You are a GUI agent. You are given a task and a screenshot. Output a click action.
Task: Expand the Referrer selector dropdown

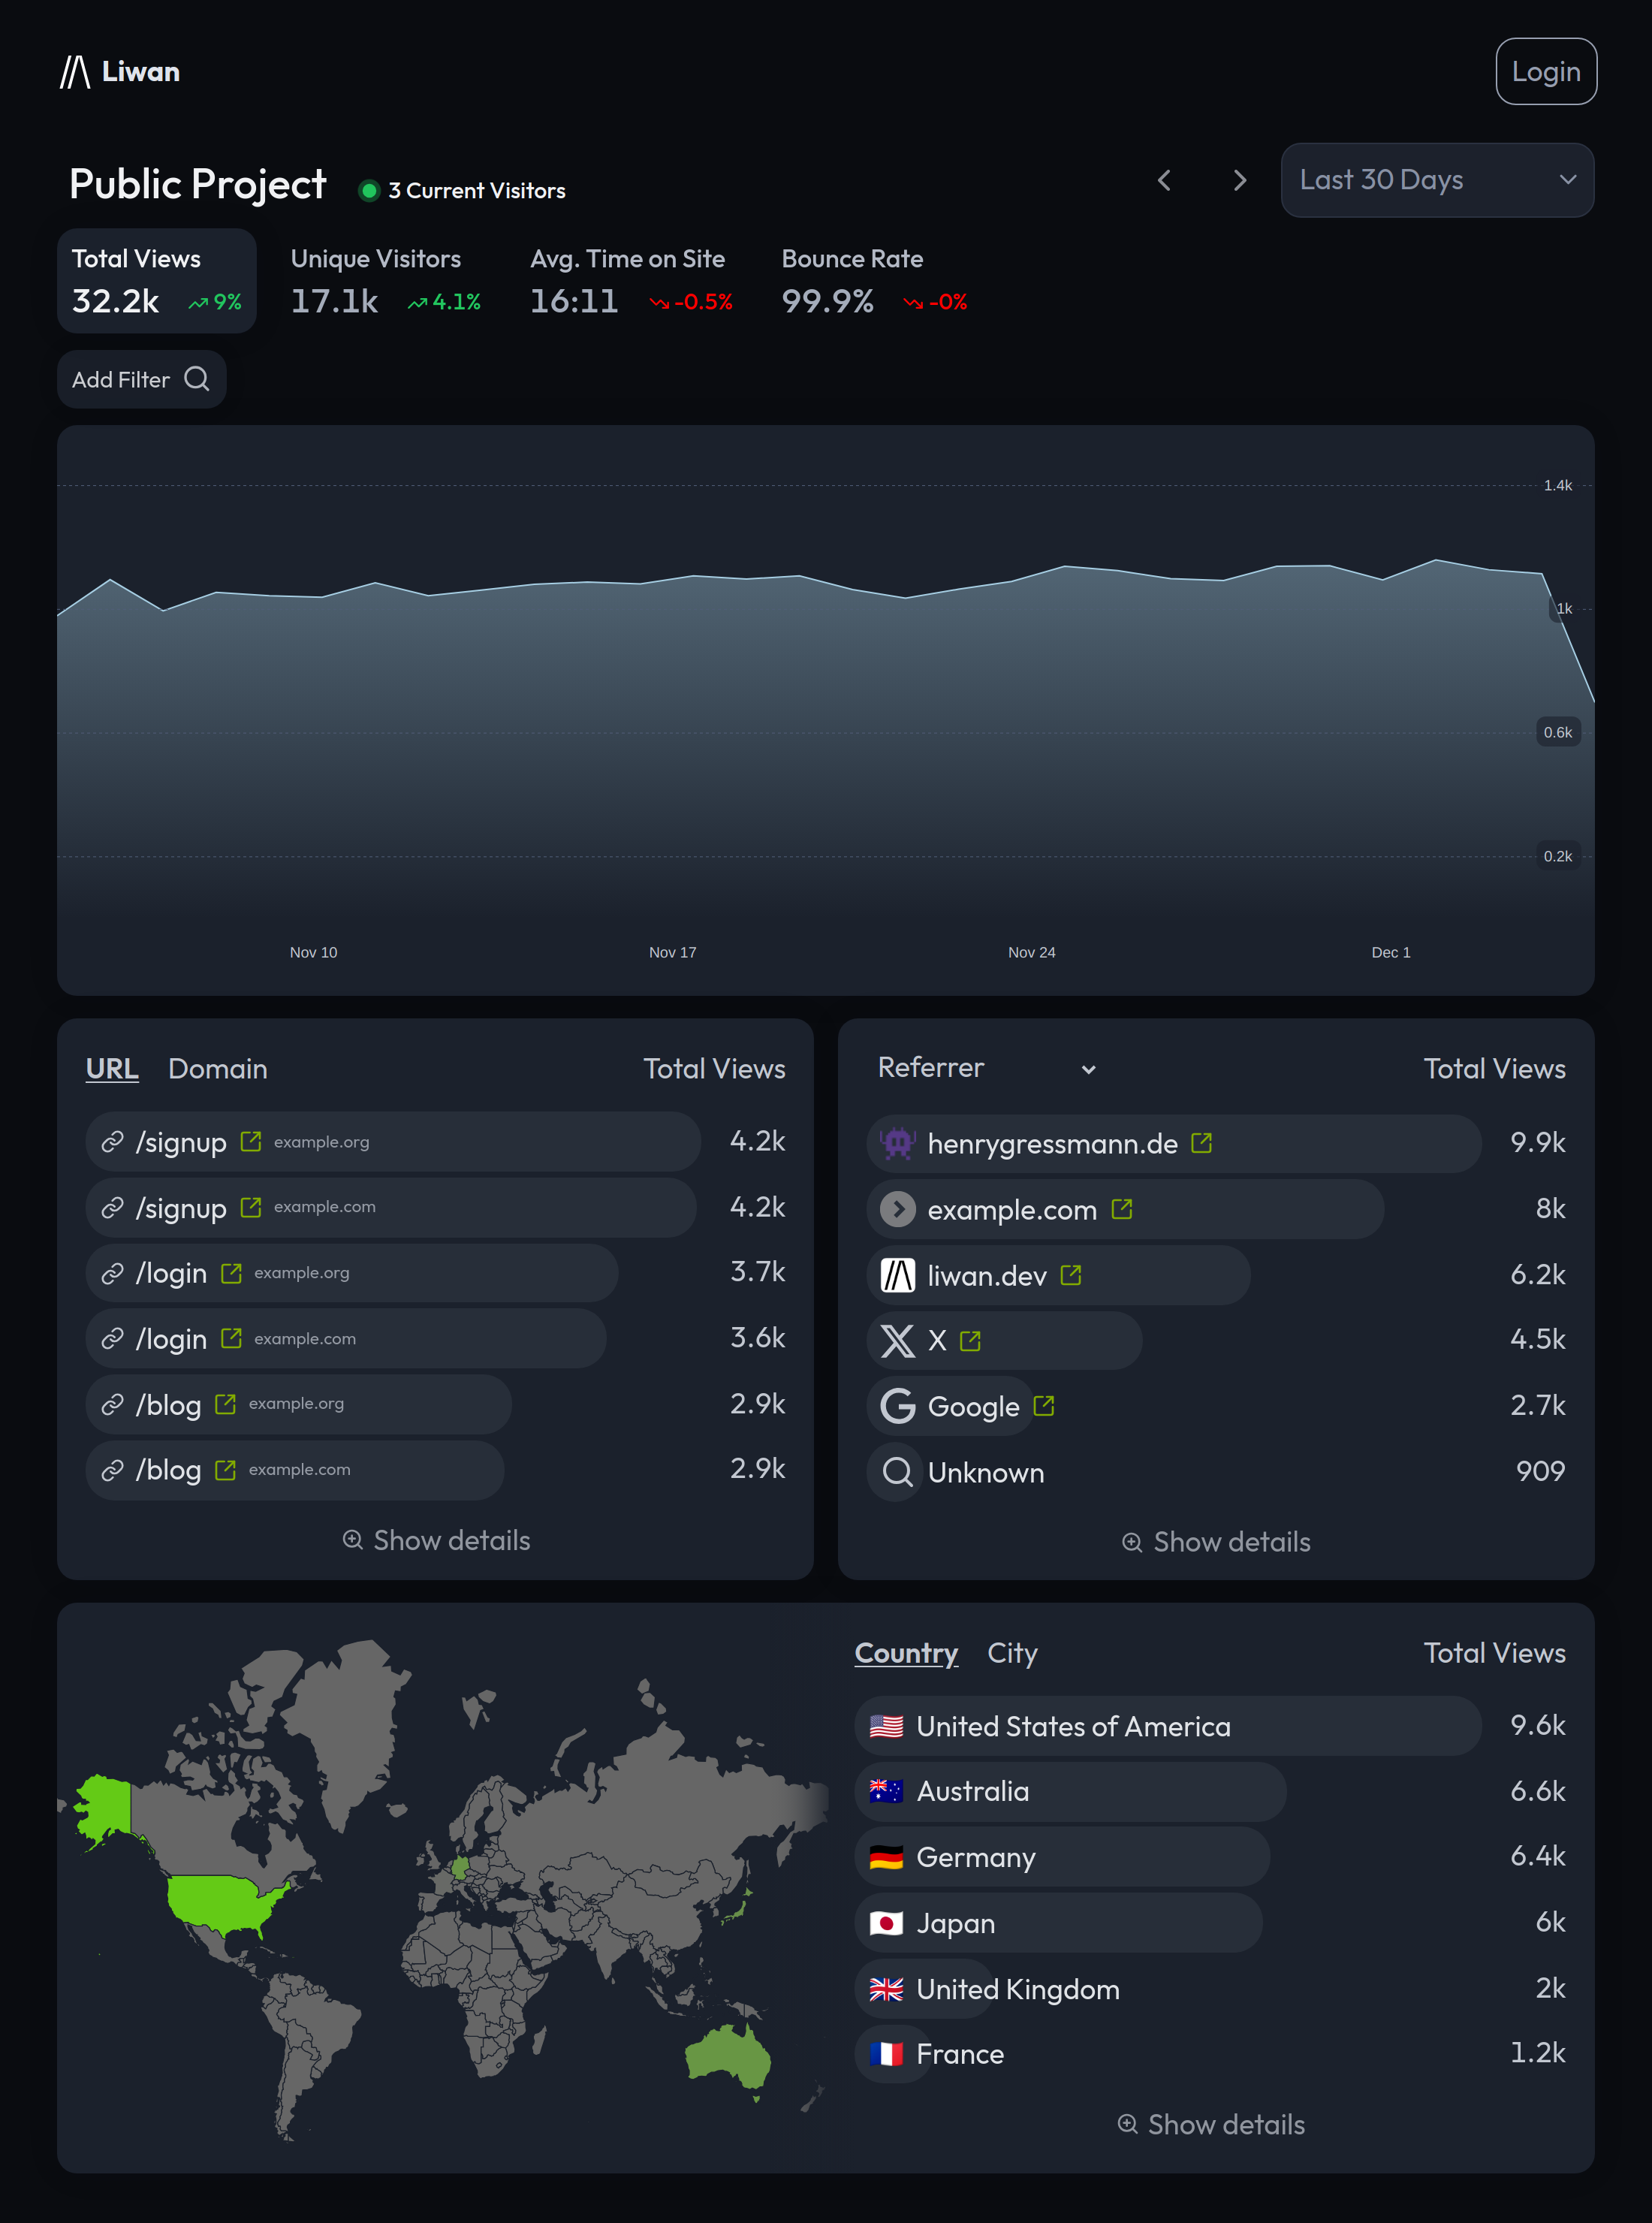click(x=1089, y=1068)
